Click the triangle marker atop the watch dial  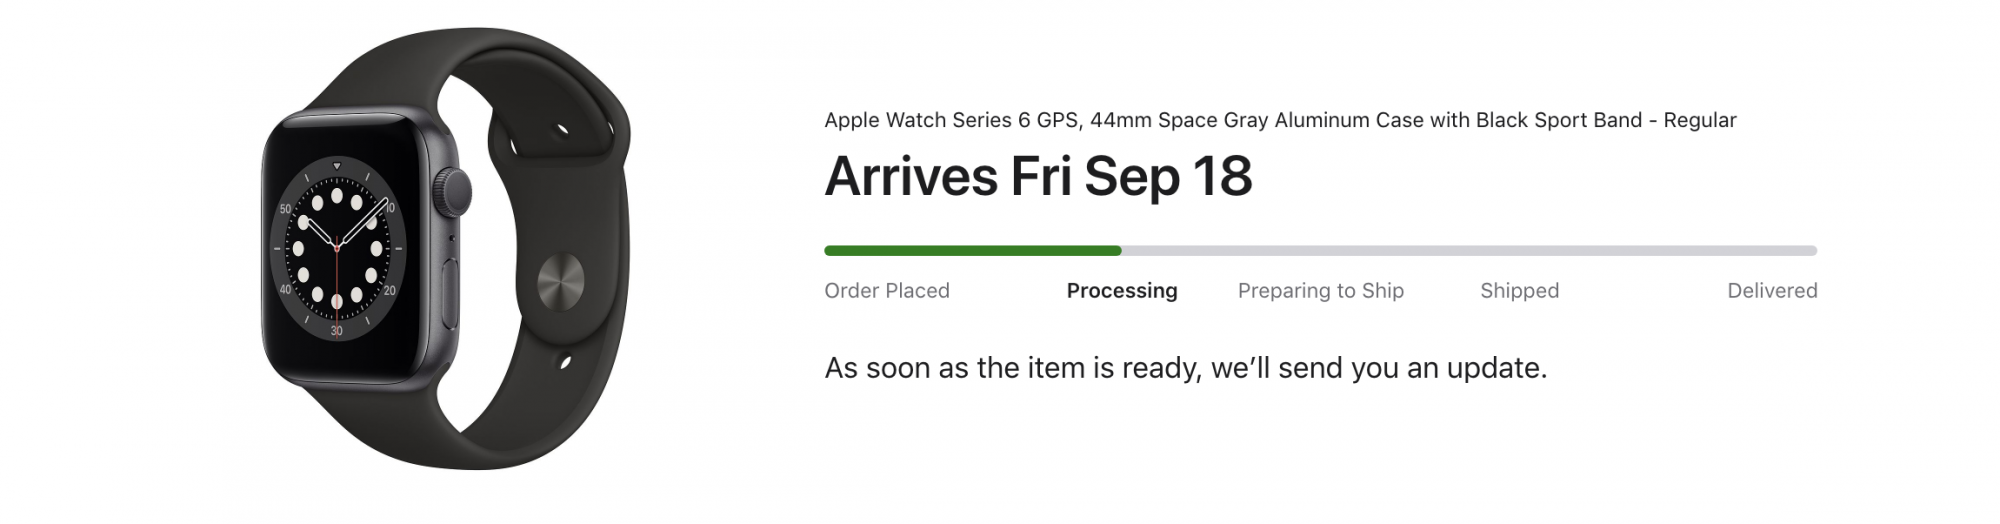coord(336,166)
